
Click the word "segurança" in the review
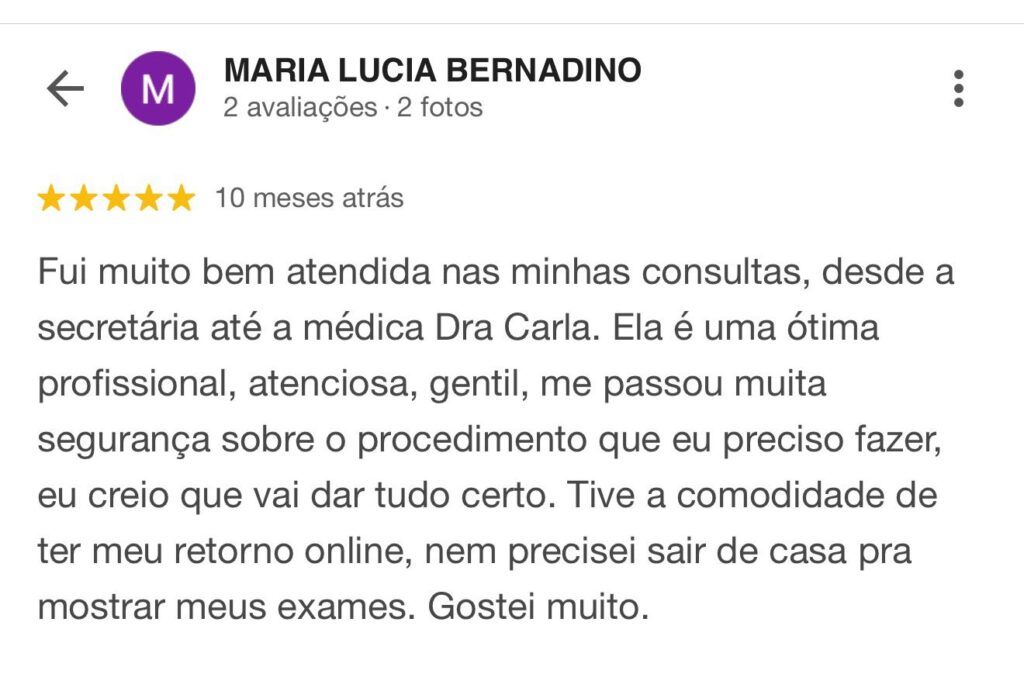(110, 441)
